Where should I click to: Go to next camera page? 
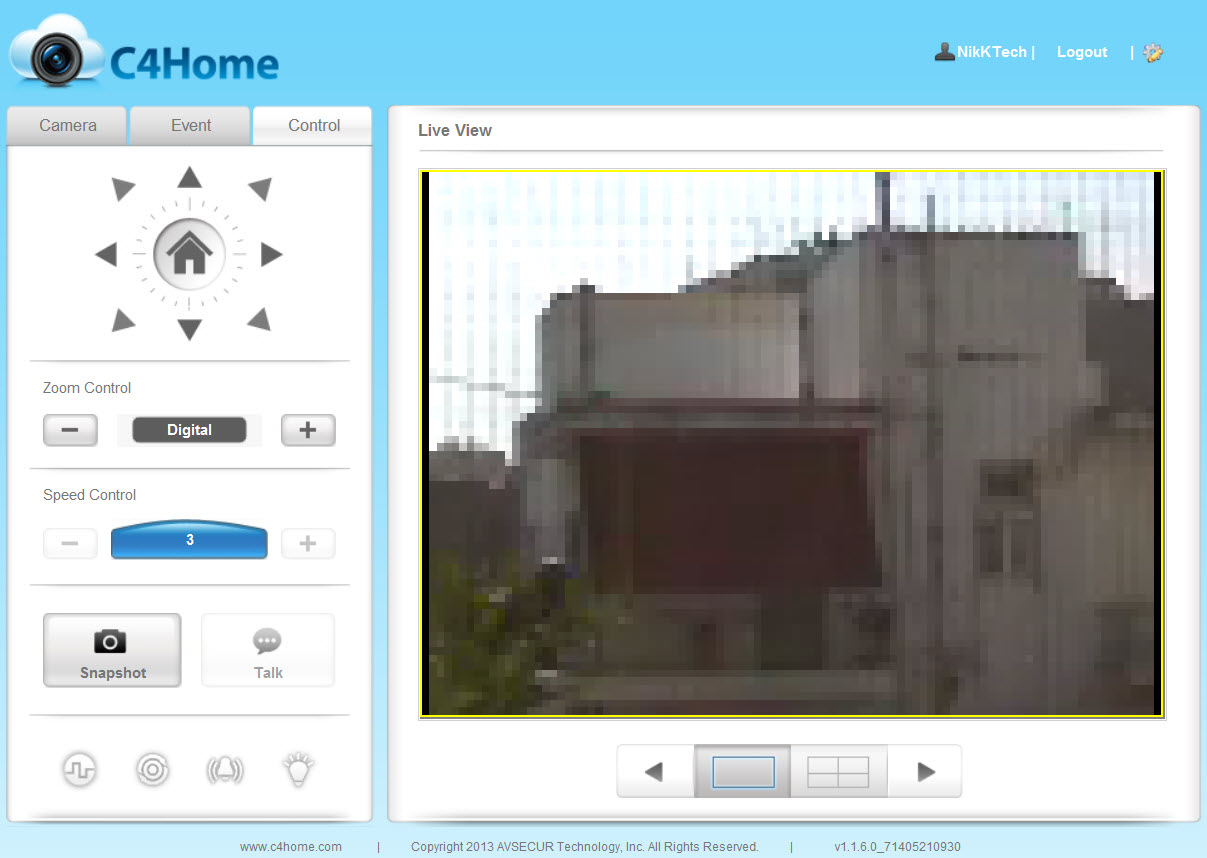[926, 772]
